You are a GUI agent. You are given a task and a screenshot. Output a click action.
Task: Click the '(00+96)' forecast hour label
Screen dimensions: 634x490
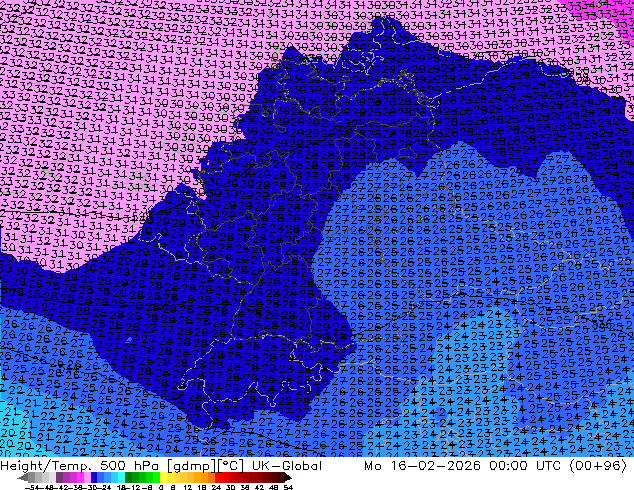598,466
